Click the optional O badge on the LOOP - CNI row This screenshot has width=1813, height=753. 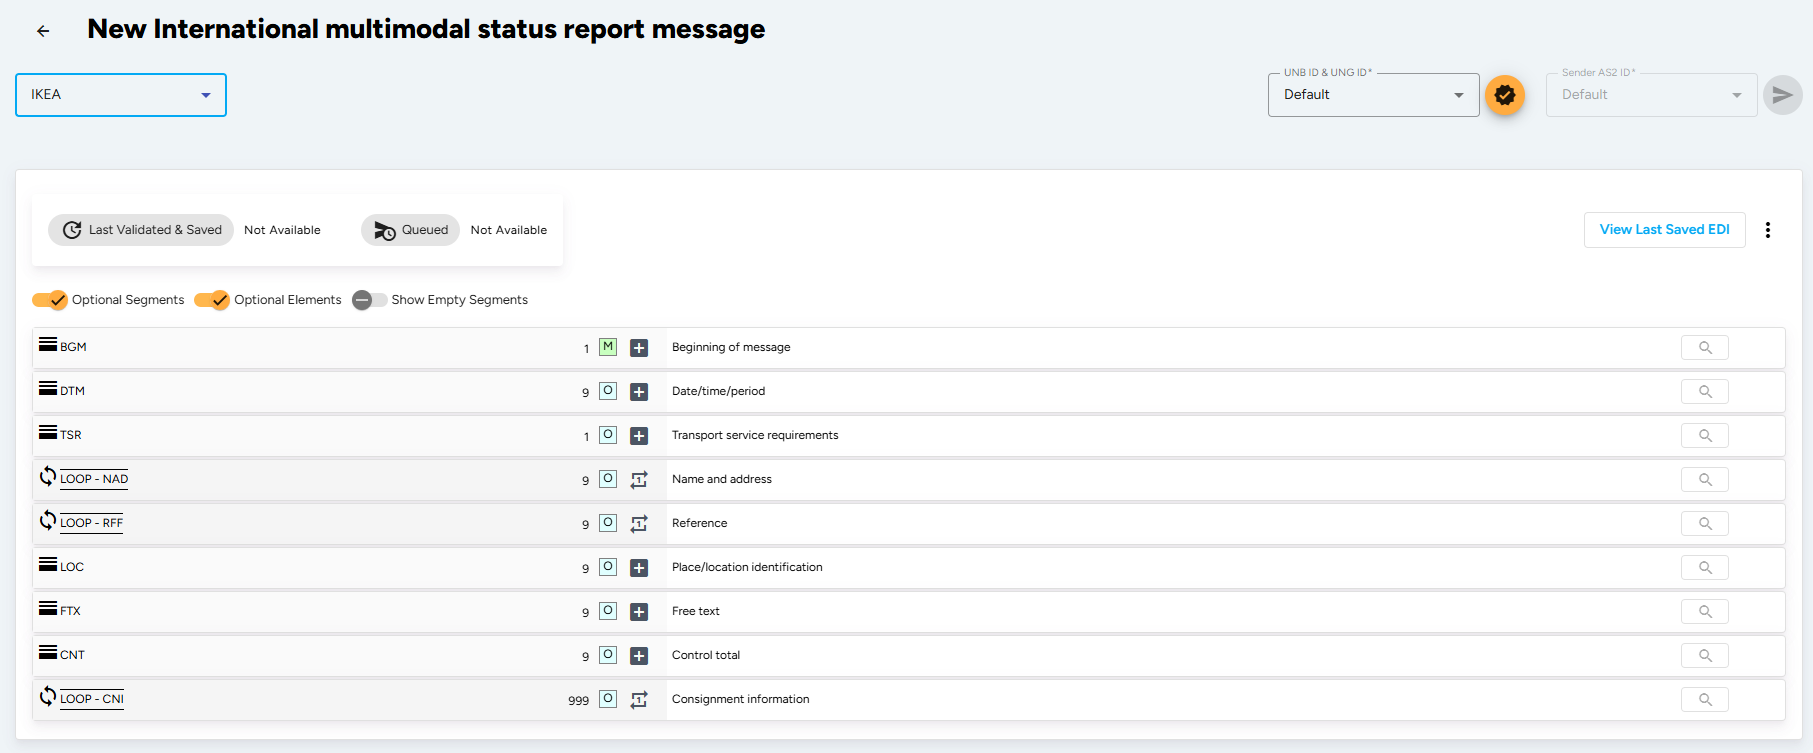(608, 699)
